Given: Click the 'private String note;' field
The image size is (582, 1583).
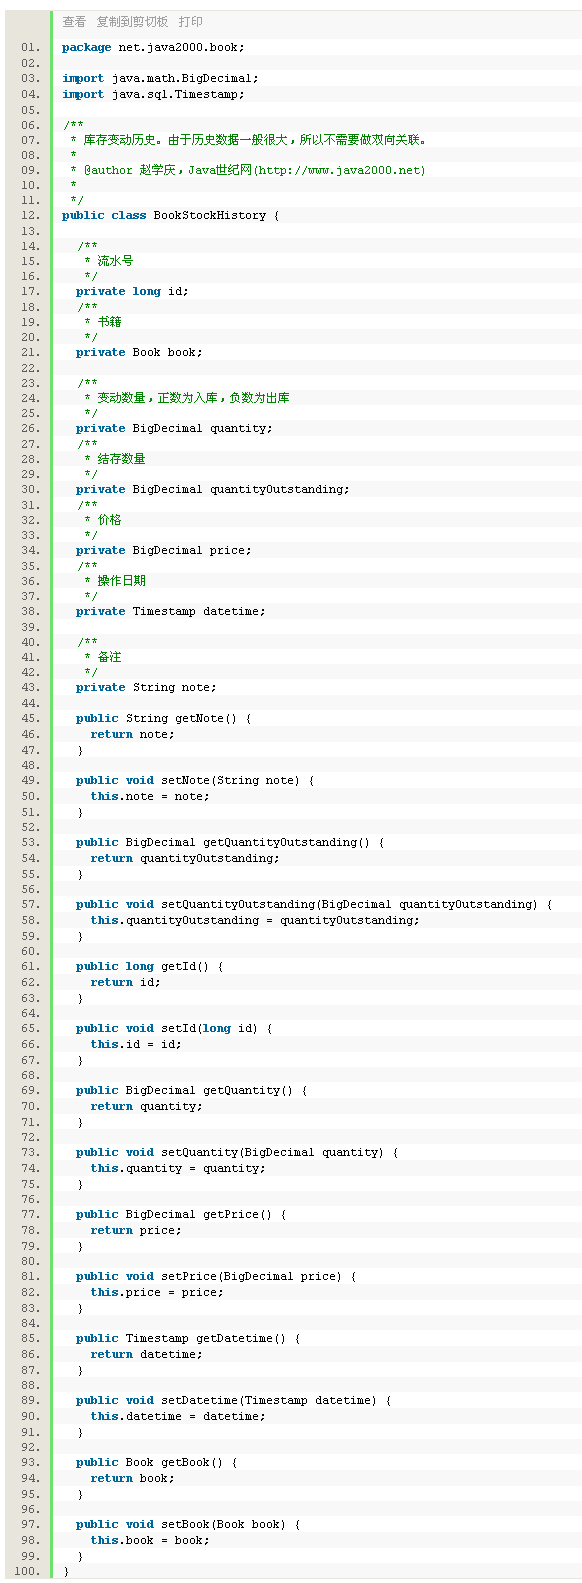Looking at the screenshot, I should pyautogui.click(x=146, y=687).
